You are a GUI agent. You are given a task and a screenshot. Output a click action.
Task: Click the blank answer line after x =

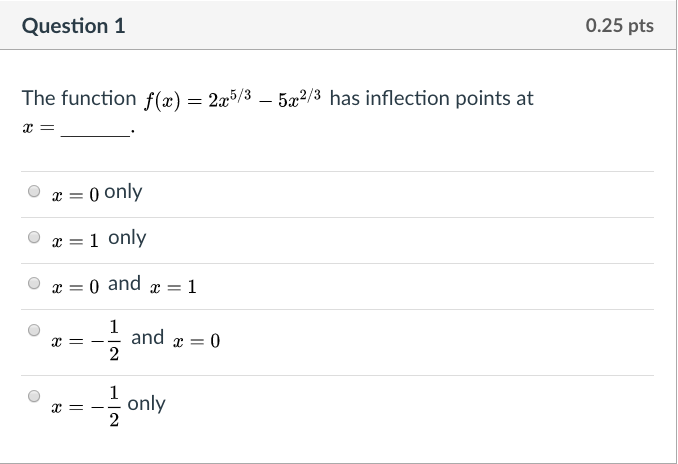(x=96, y=131)
